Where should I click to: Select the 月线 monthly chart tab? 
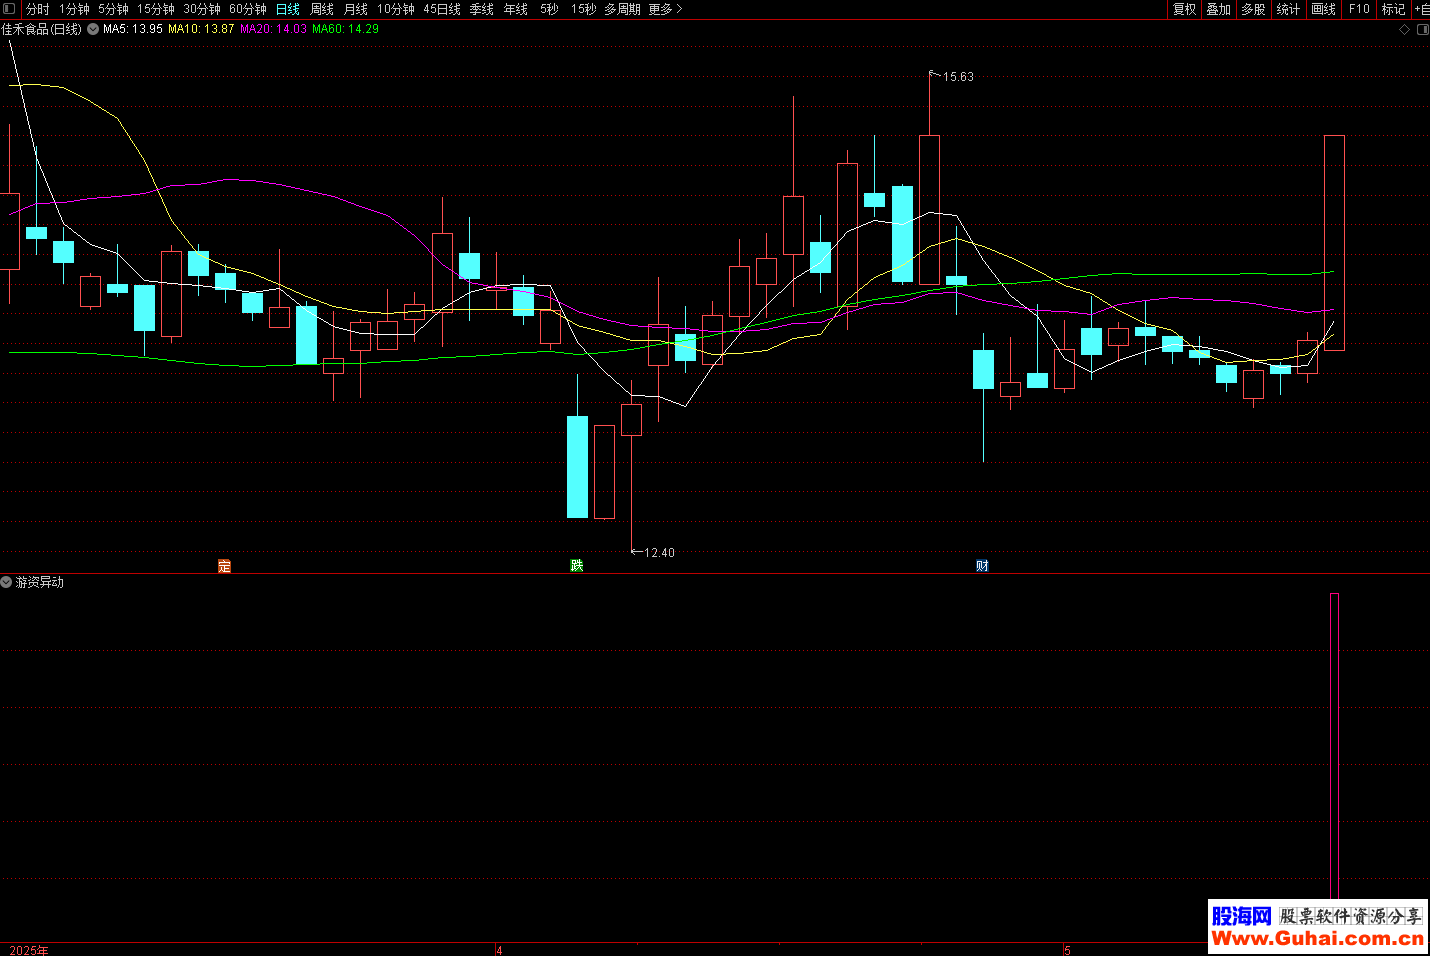[356, 9]
